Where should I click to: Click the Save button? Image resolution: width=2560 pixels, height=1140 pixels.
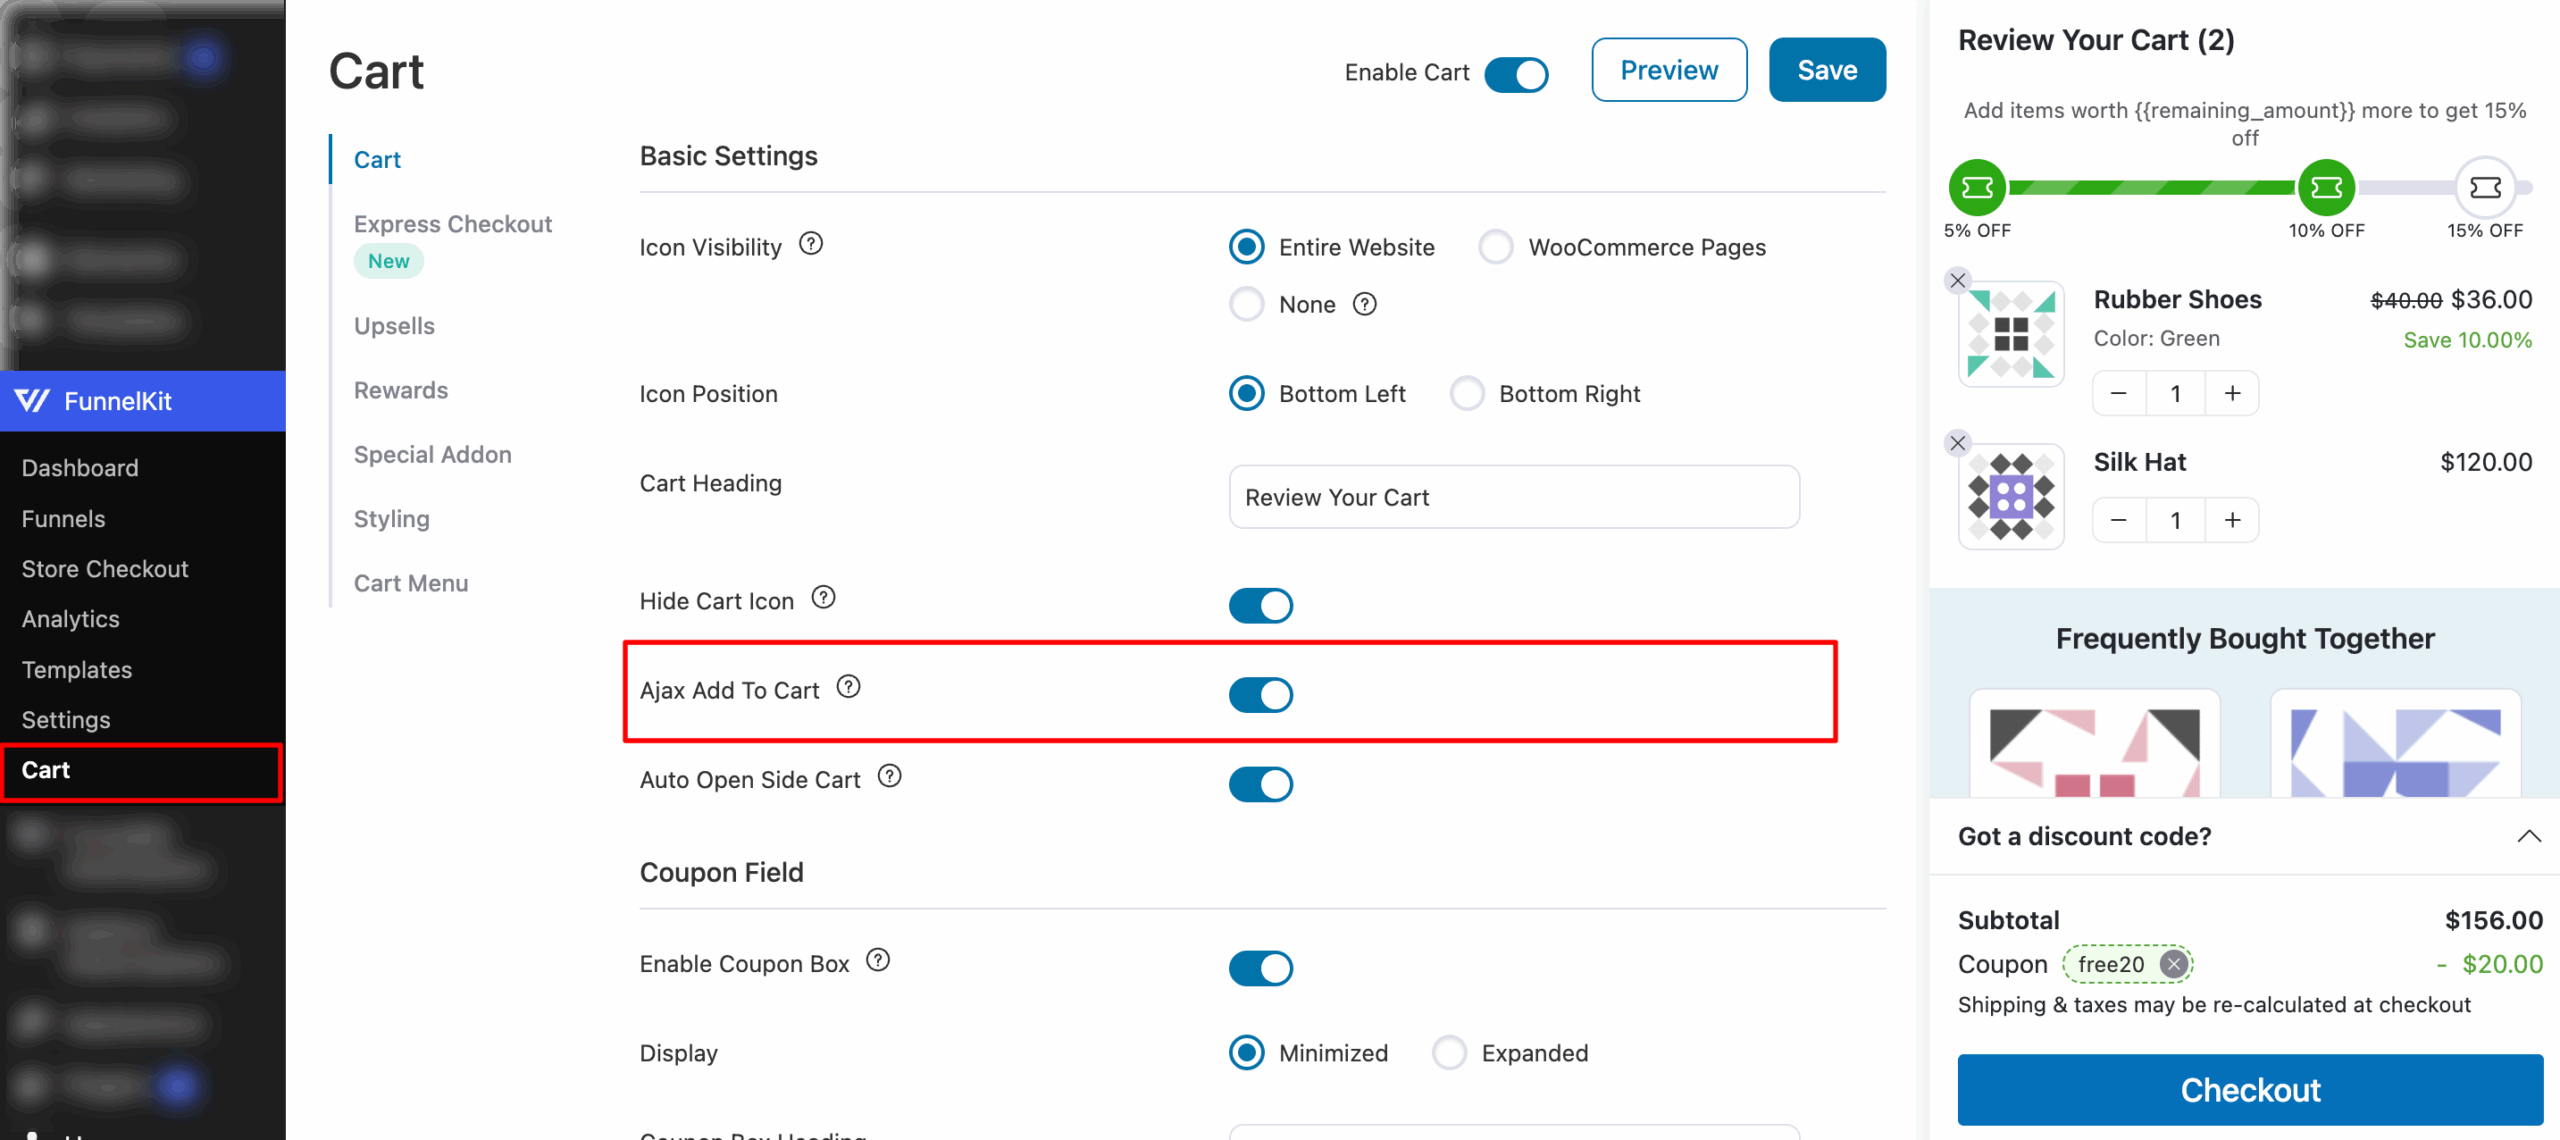(1827, 70)
